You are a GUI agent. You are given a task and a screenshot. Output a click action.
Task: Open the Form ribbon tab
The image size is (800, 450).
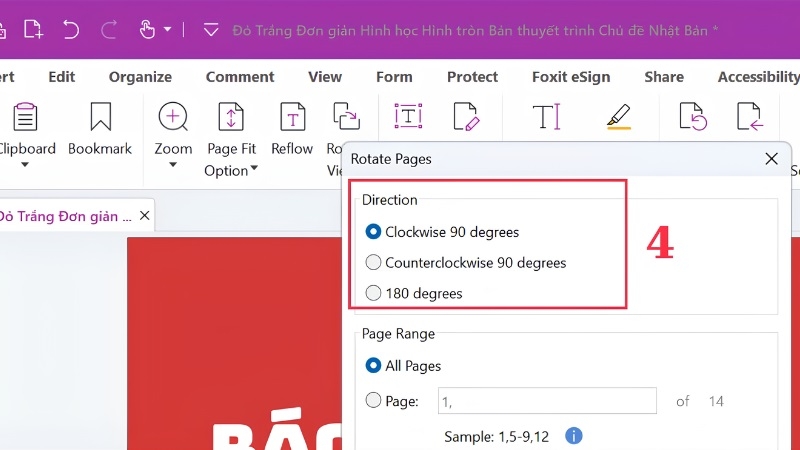394,77
